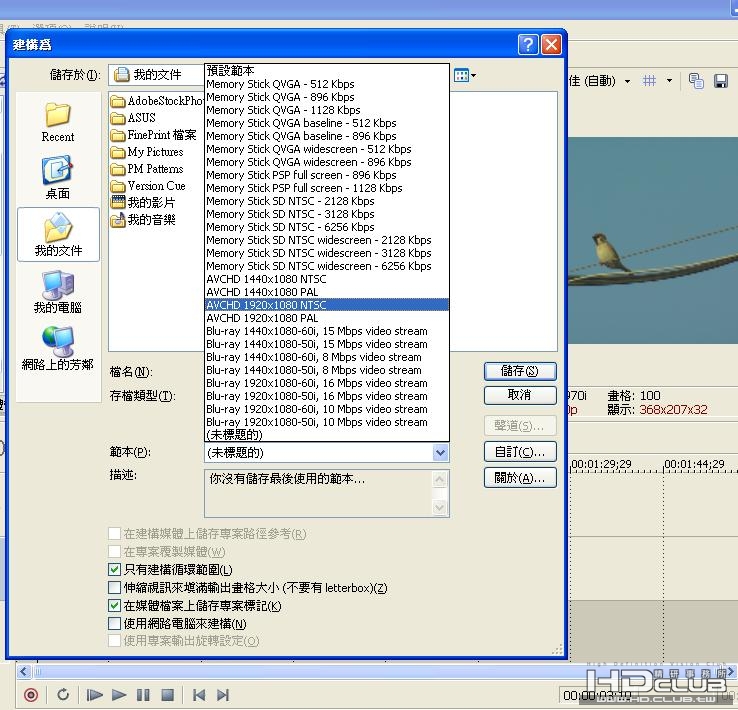This screenshot has width=738, height=710.
Task: Click the 00:01:29;29 mark on timeline ruler
Action: point(601,464)
